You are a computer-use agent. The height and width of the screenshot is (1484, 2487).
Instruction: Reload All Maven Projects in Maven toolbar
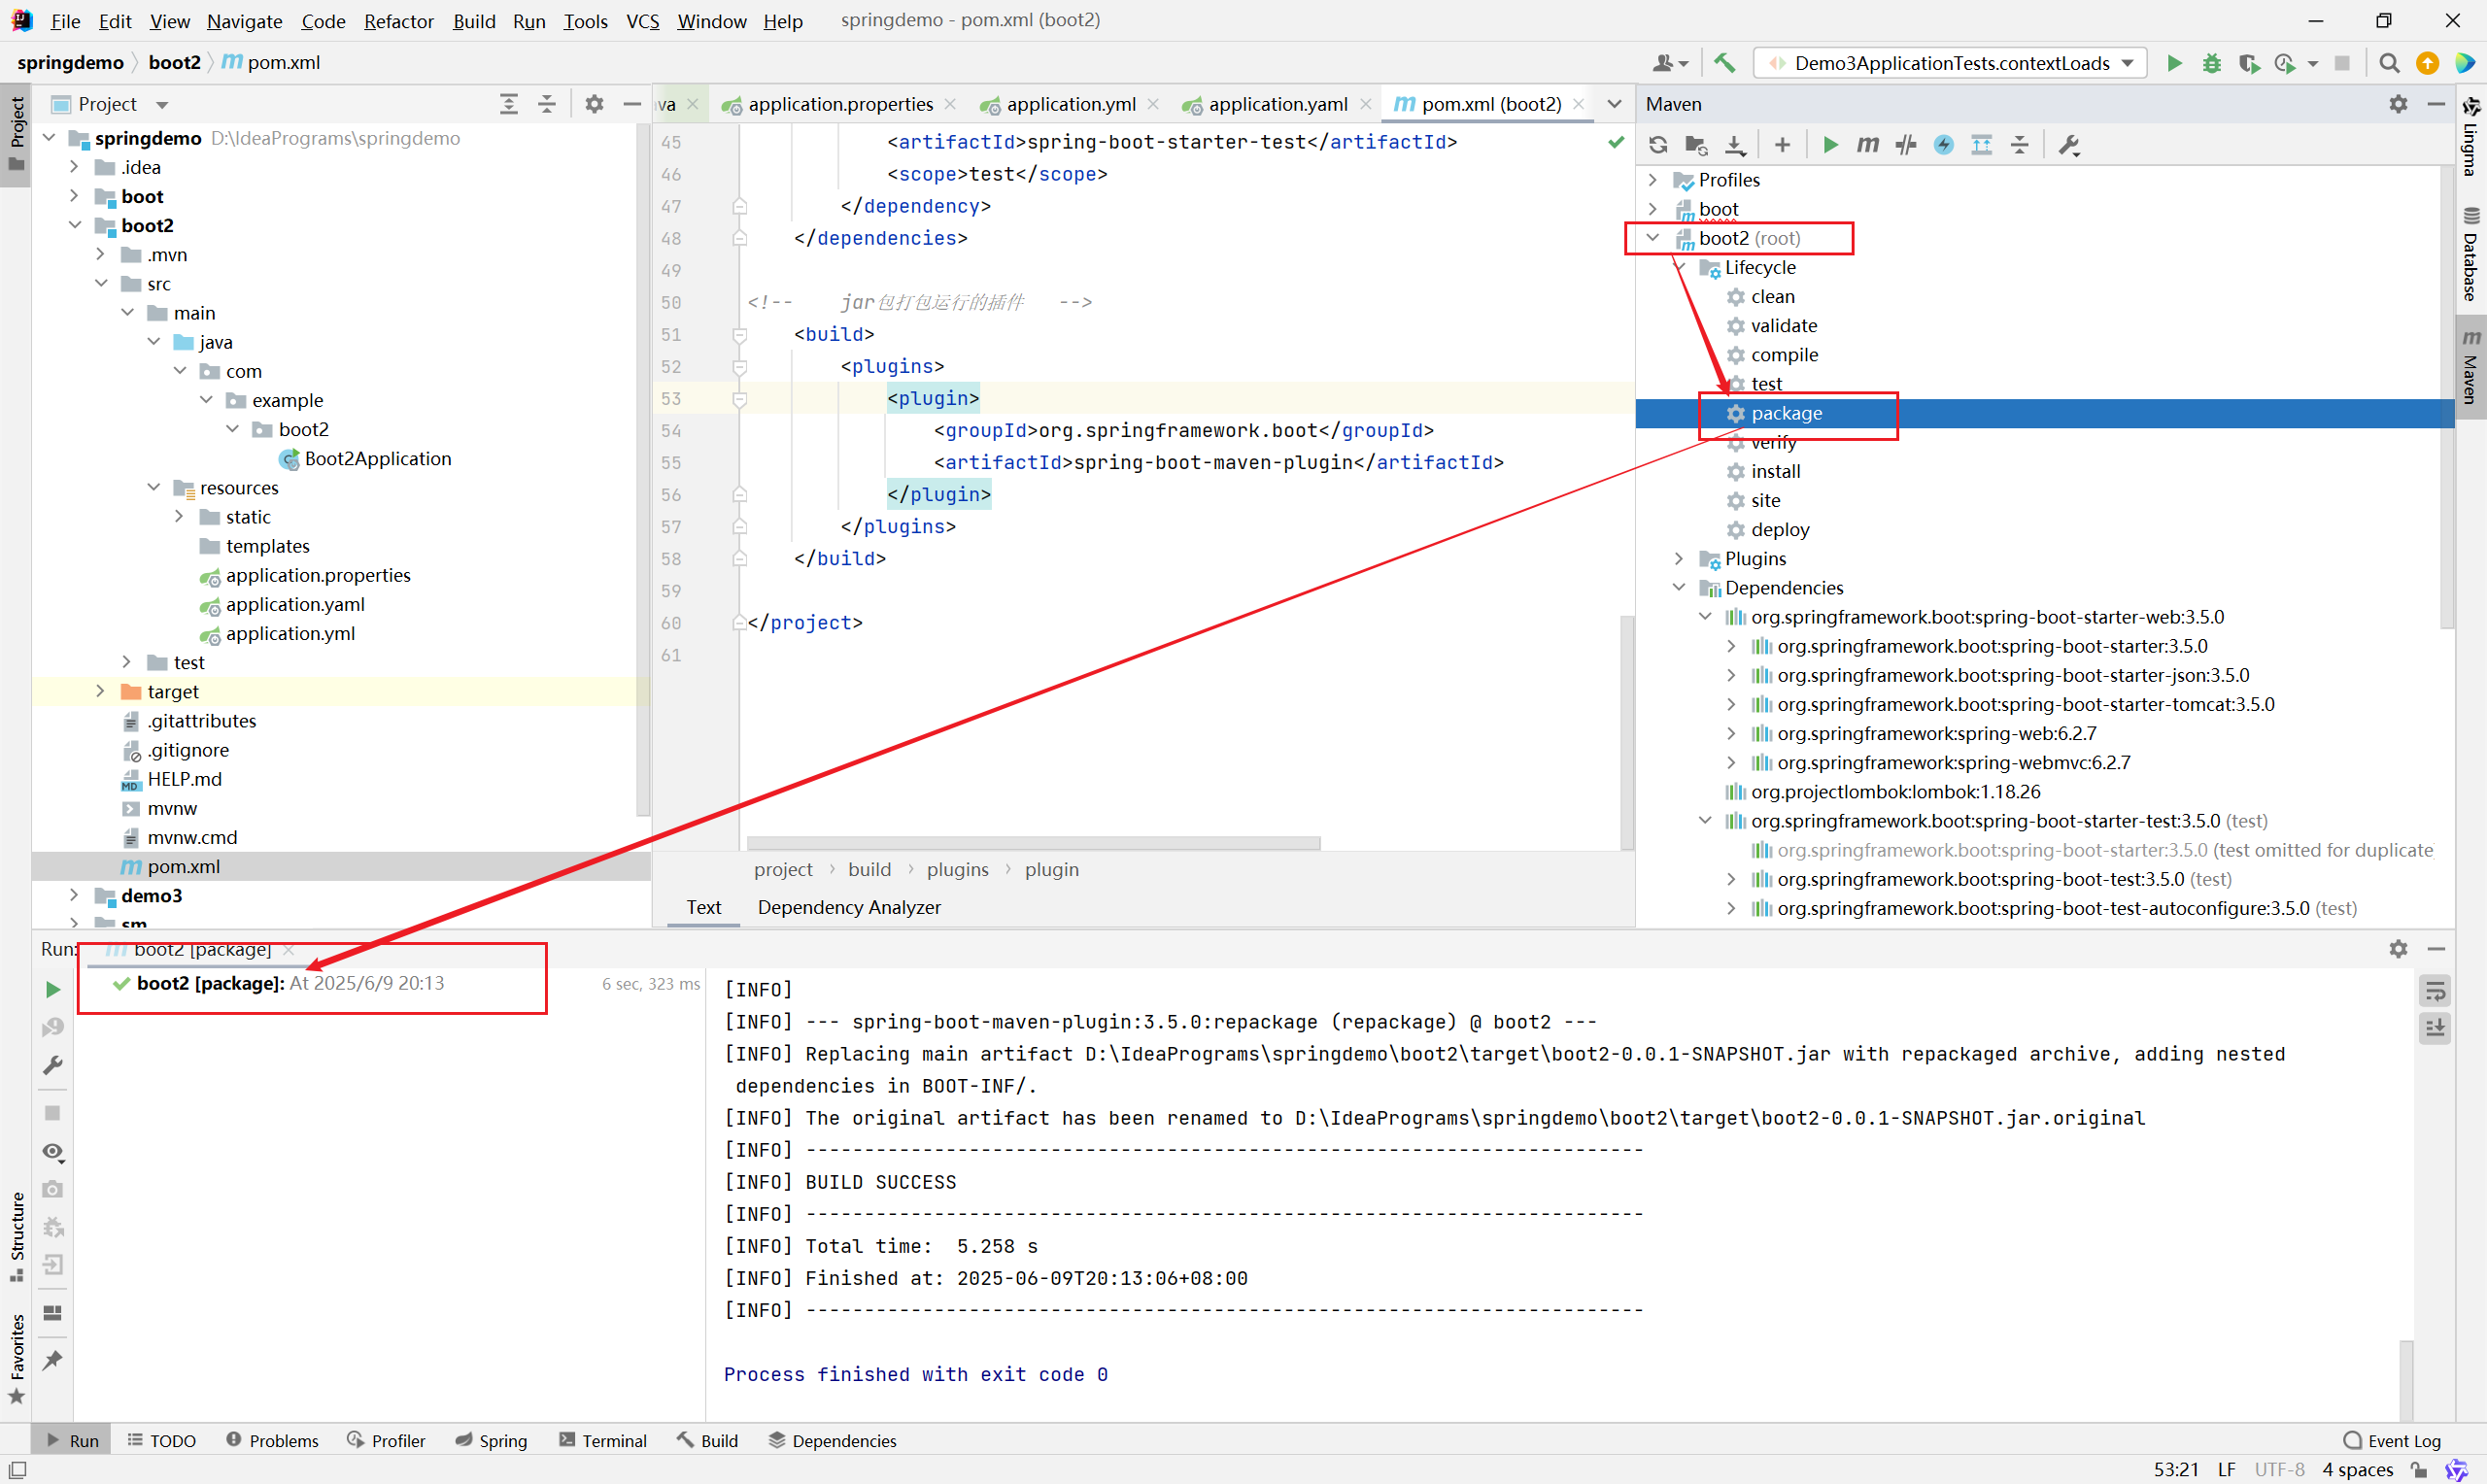(x=1658, y=145)
